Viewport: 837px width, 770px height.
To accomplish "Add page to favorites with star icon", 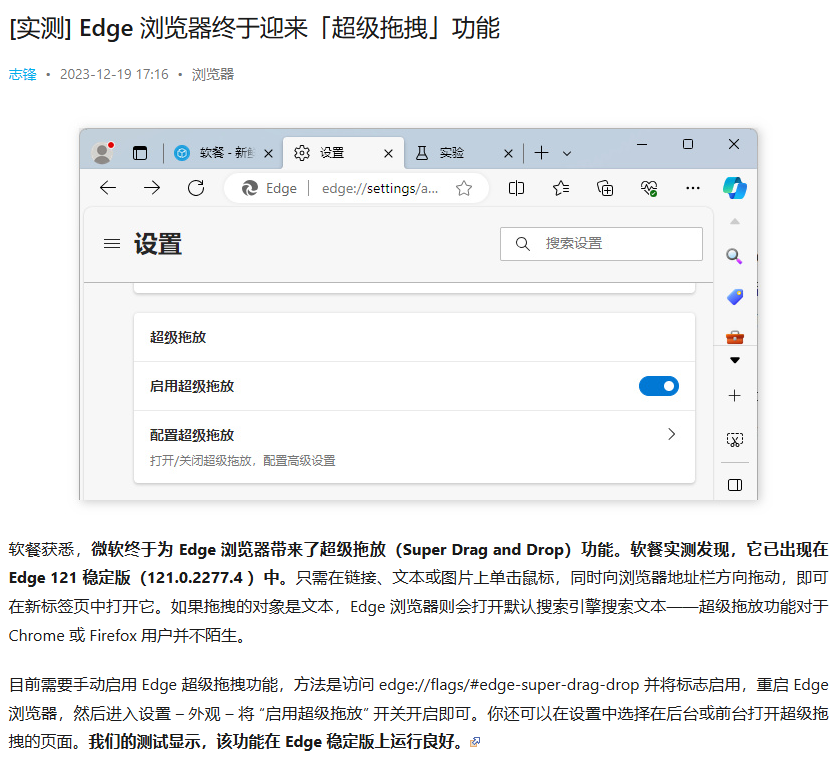I will coord(464,188).
